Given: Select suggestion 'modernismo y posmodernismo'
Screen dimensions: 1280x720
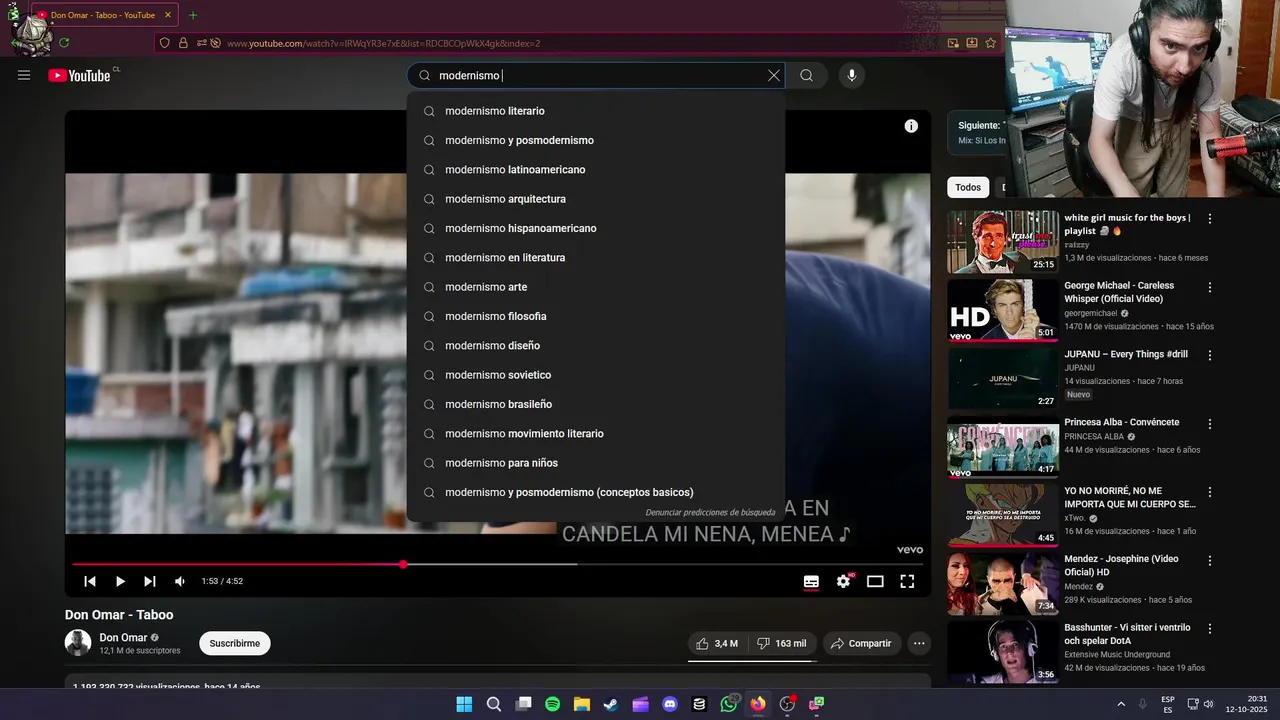Looking at the screenshot, I should coord(595,140).
